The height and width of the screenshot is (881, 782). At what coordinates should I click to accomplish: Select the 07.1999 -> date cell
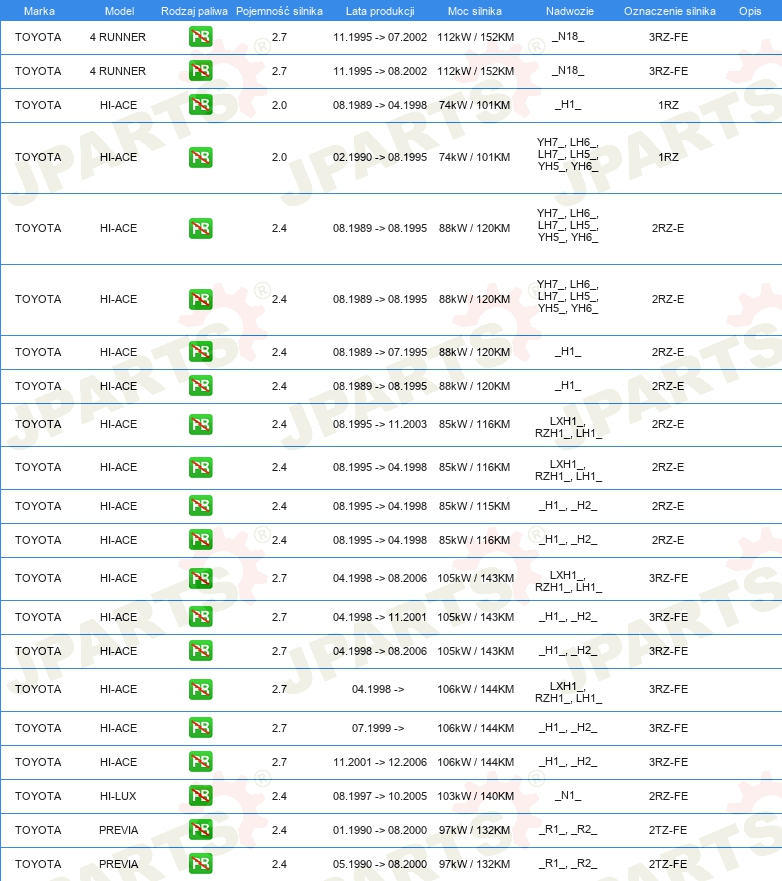tap(378, 728)
